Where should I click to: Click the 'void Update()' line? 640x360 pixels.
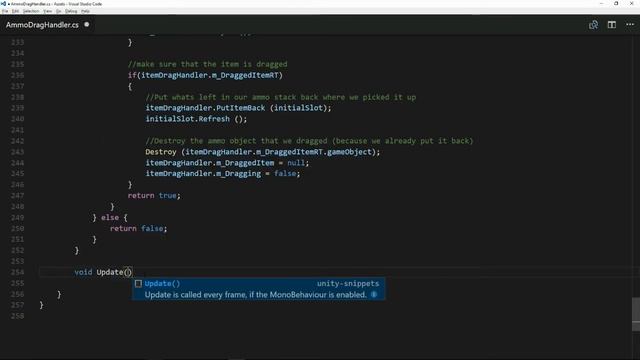(x=103, y=272)
